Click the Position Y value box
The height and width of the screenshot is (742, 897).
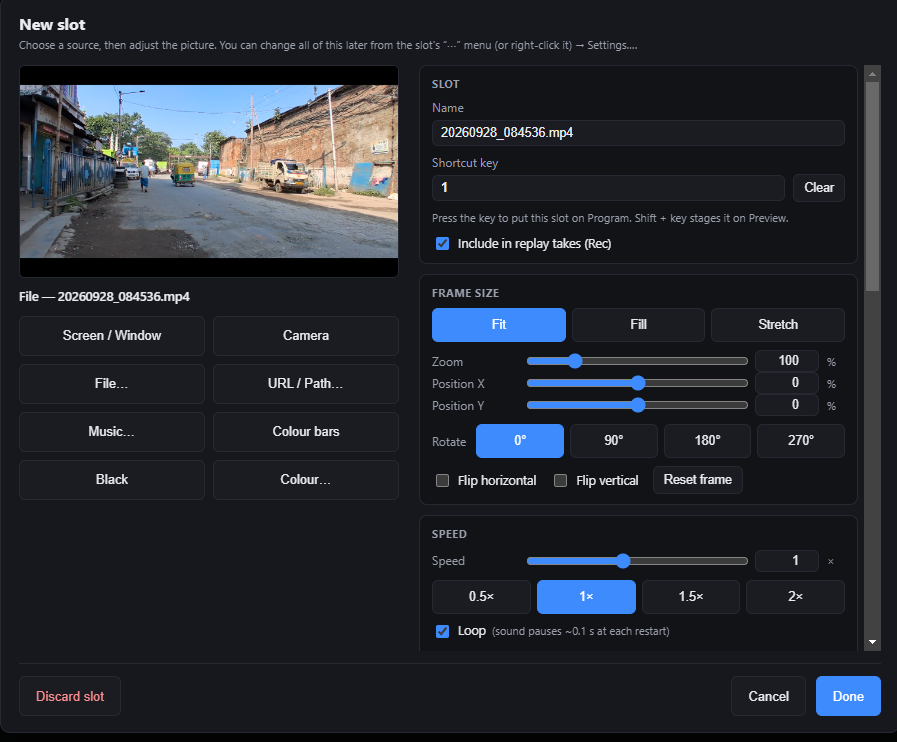click(787, 405)
